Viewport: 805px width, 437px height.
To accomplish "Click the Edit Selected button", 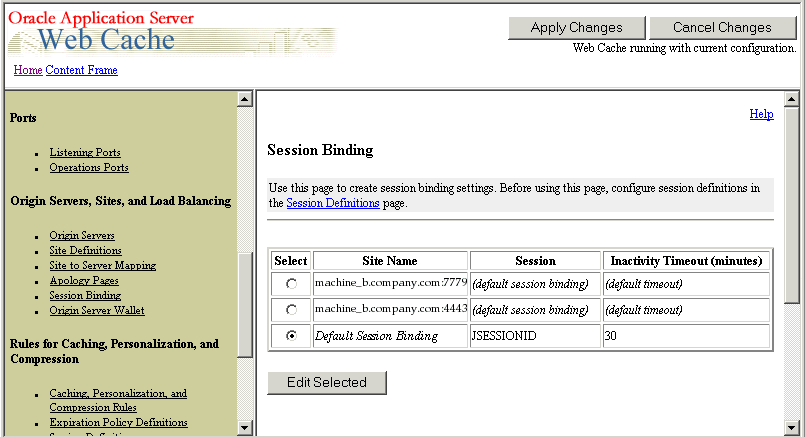I will click(327, 383).
